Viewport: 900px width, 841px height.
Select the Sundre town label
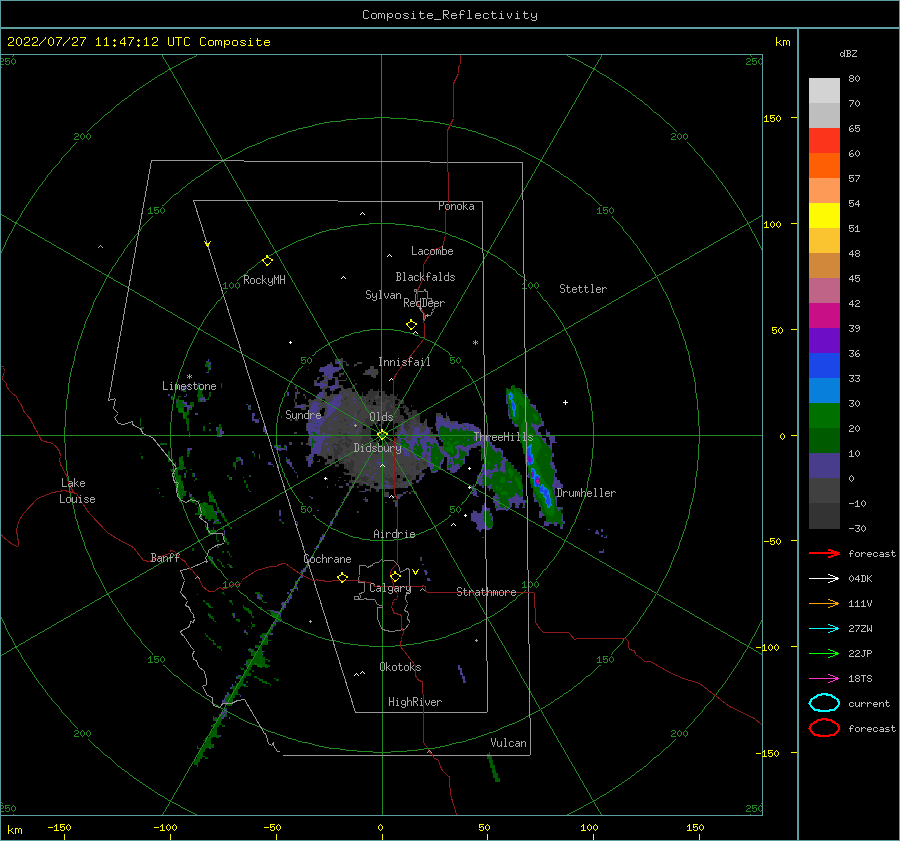coord(303,414)
